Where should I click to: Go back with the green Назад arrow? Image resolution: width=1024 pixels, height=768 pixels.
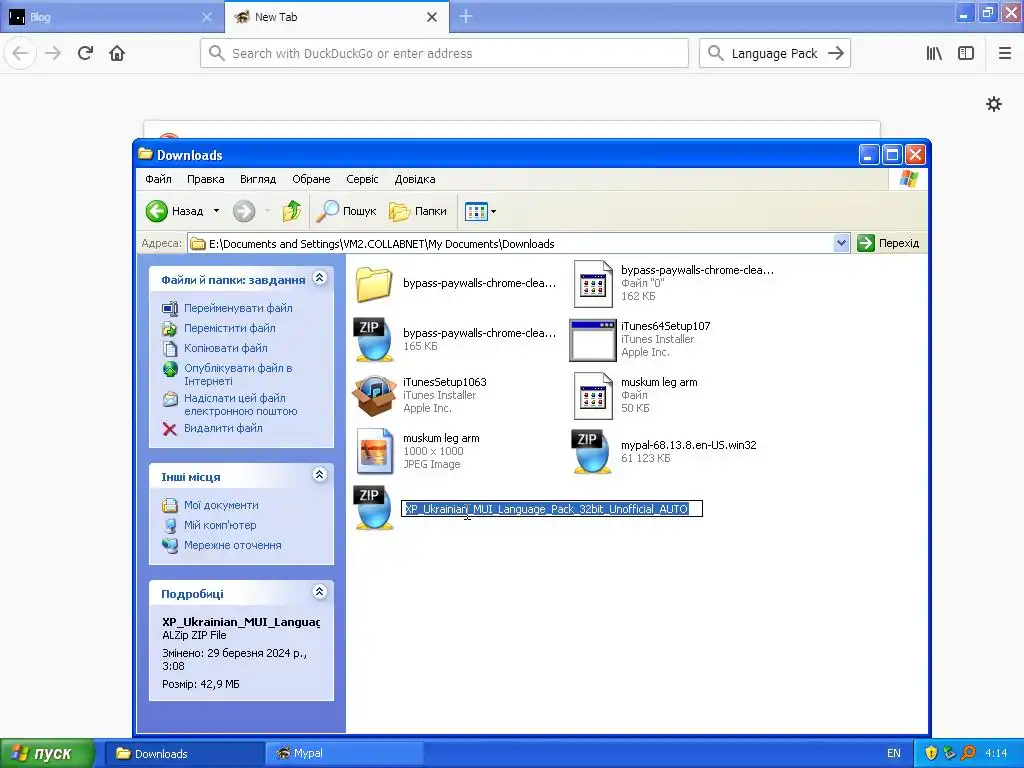157,211
